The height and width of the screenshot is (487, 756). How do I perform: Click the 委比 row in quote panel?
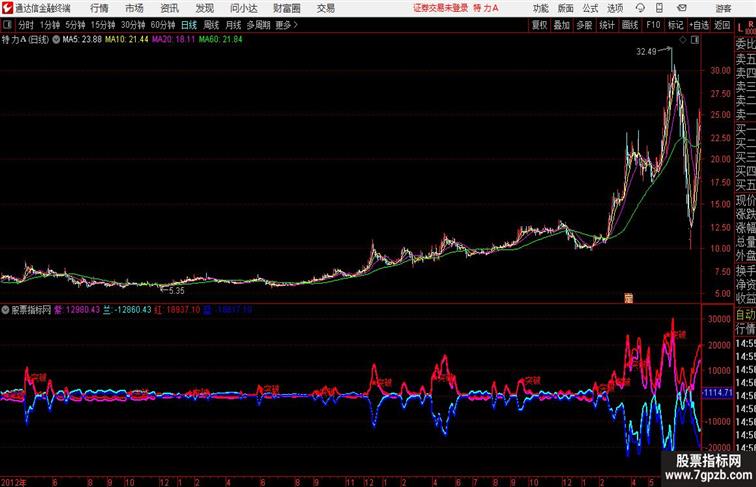coord(745,45)
